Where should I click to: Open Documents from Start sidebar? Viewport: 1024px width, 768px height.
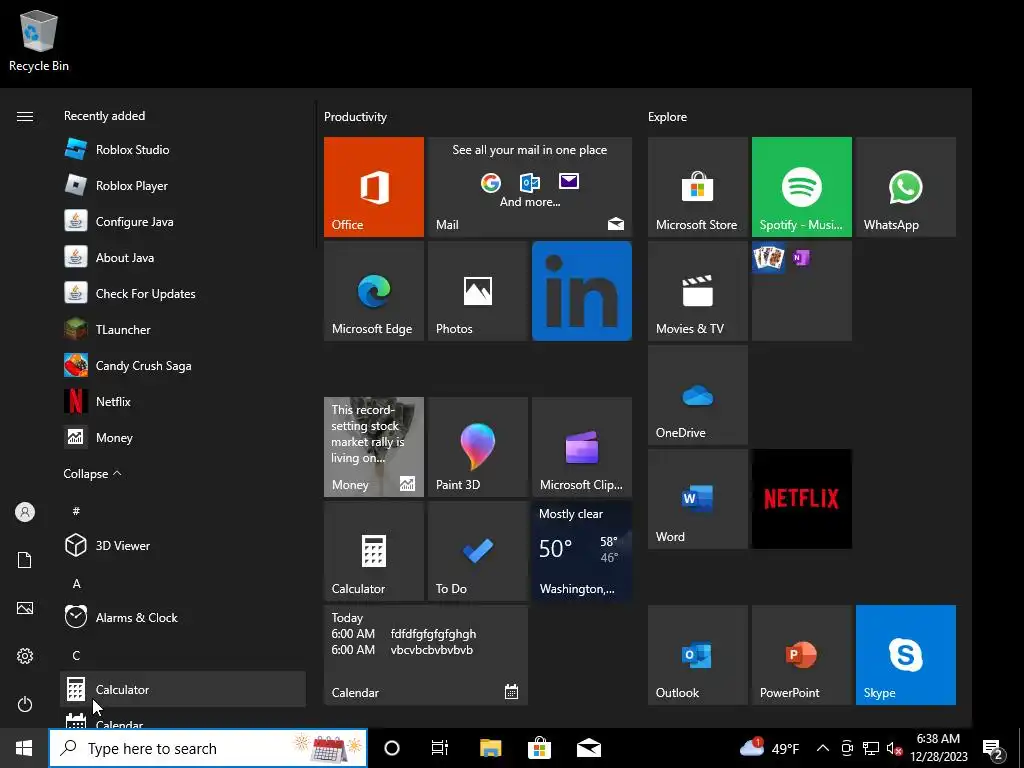click(25, 560)
